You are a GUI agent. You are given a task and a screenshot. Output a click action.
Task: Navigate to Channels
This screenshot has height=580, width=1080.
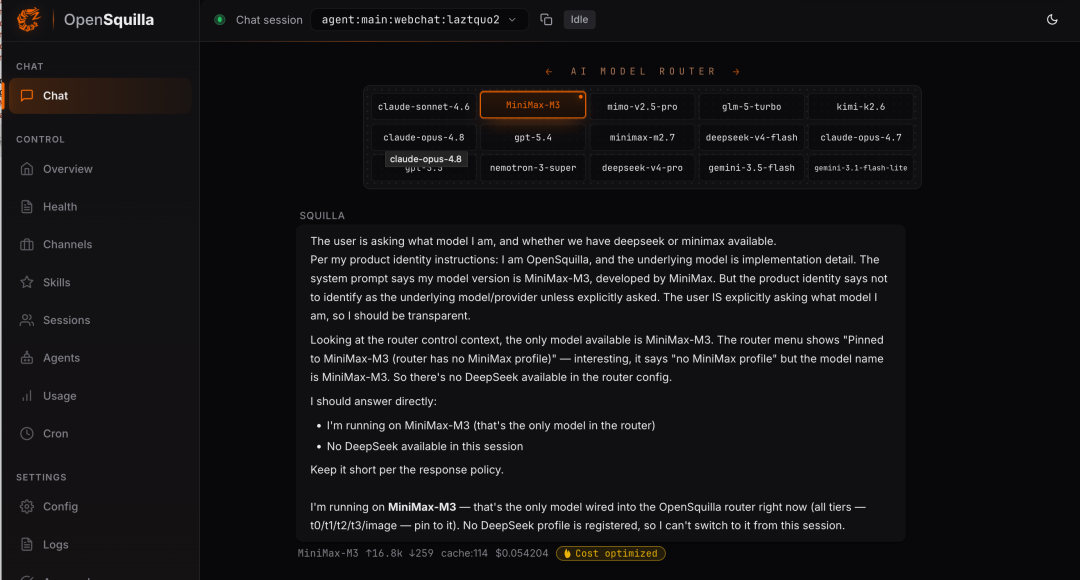(100, 245)
